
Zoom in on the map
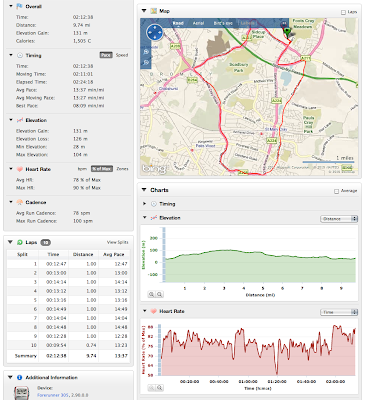[146, 52]
